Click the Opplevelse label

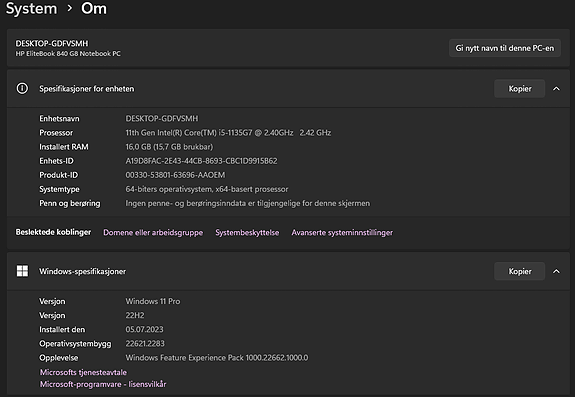(59, 358)
